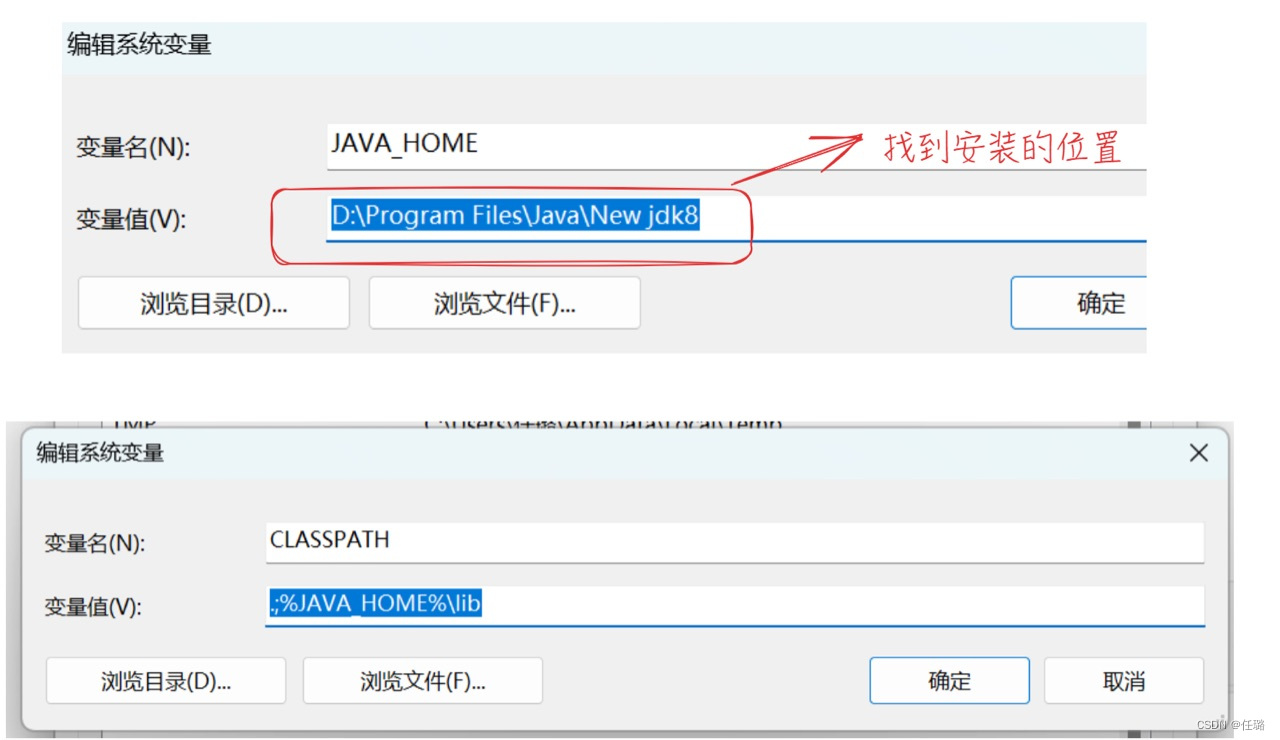Click the JAVA_HOME variable name field
Image resolution: width=1280 pixels, height=740 pixels.
(736, 146)
